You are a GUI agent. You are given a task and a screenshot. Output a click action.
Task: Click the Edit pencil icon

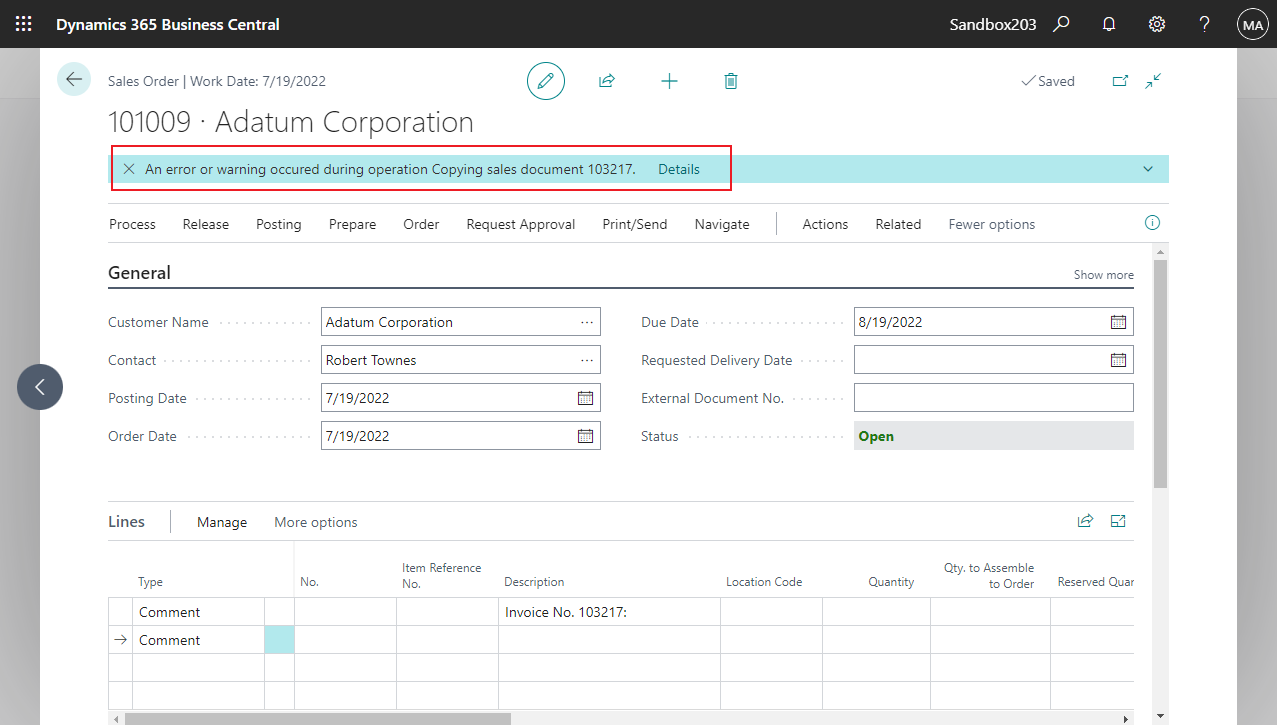(545, 80)
